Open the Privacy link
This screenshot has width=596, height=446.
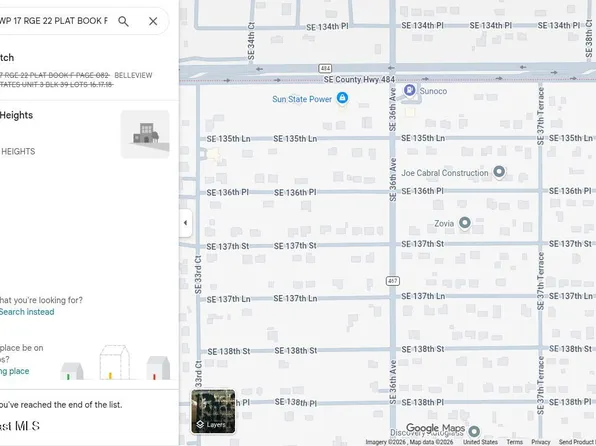541,442
